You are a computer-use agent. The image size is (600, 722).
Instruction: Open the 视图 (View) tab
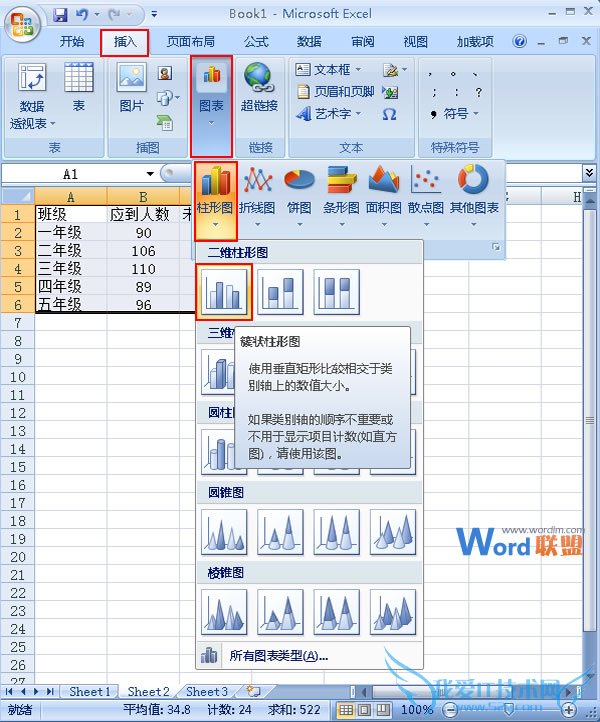(415, 42)
